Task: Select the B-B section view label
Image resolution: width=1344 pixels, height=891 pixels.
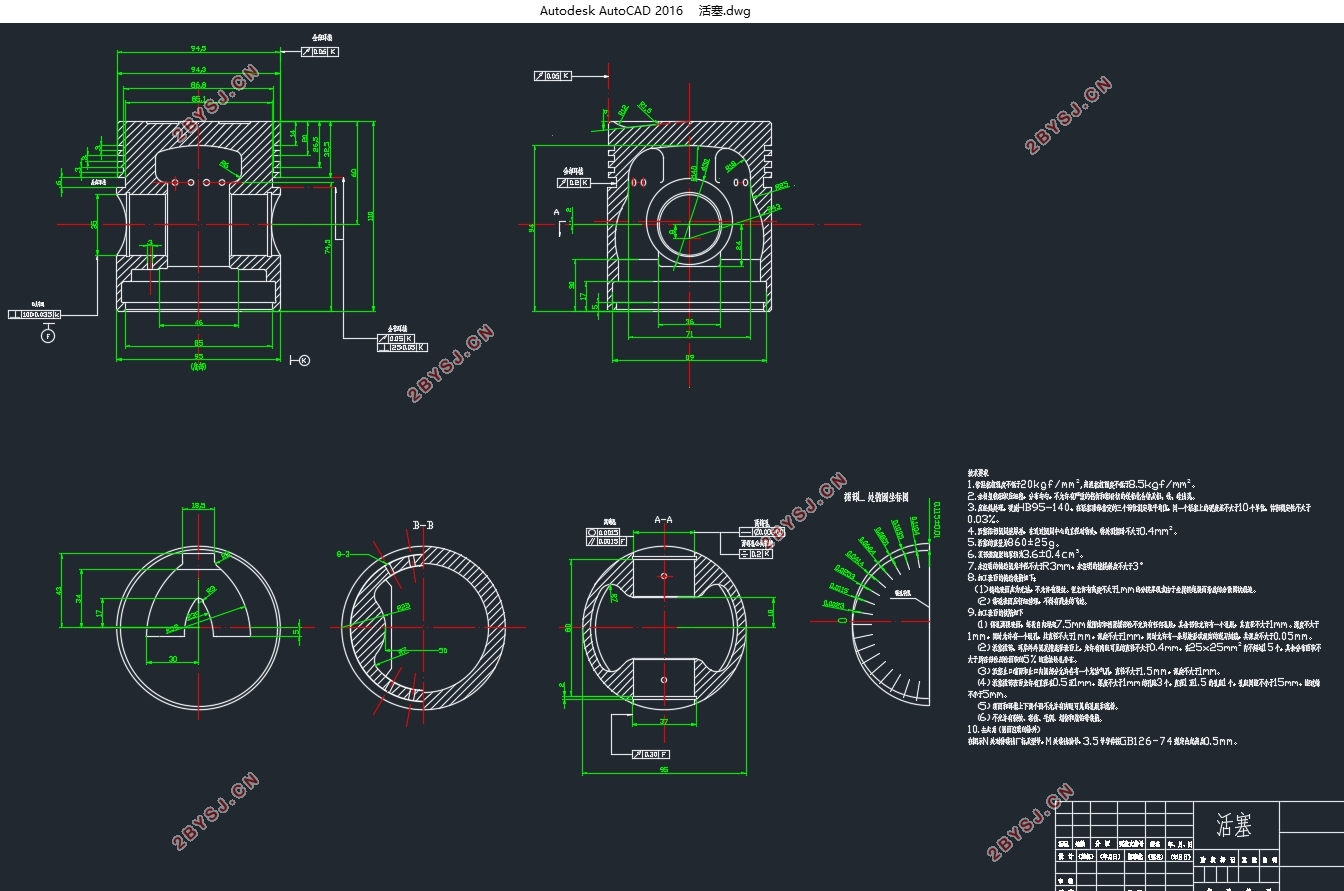Action: (x=424, y=525)
